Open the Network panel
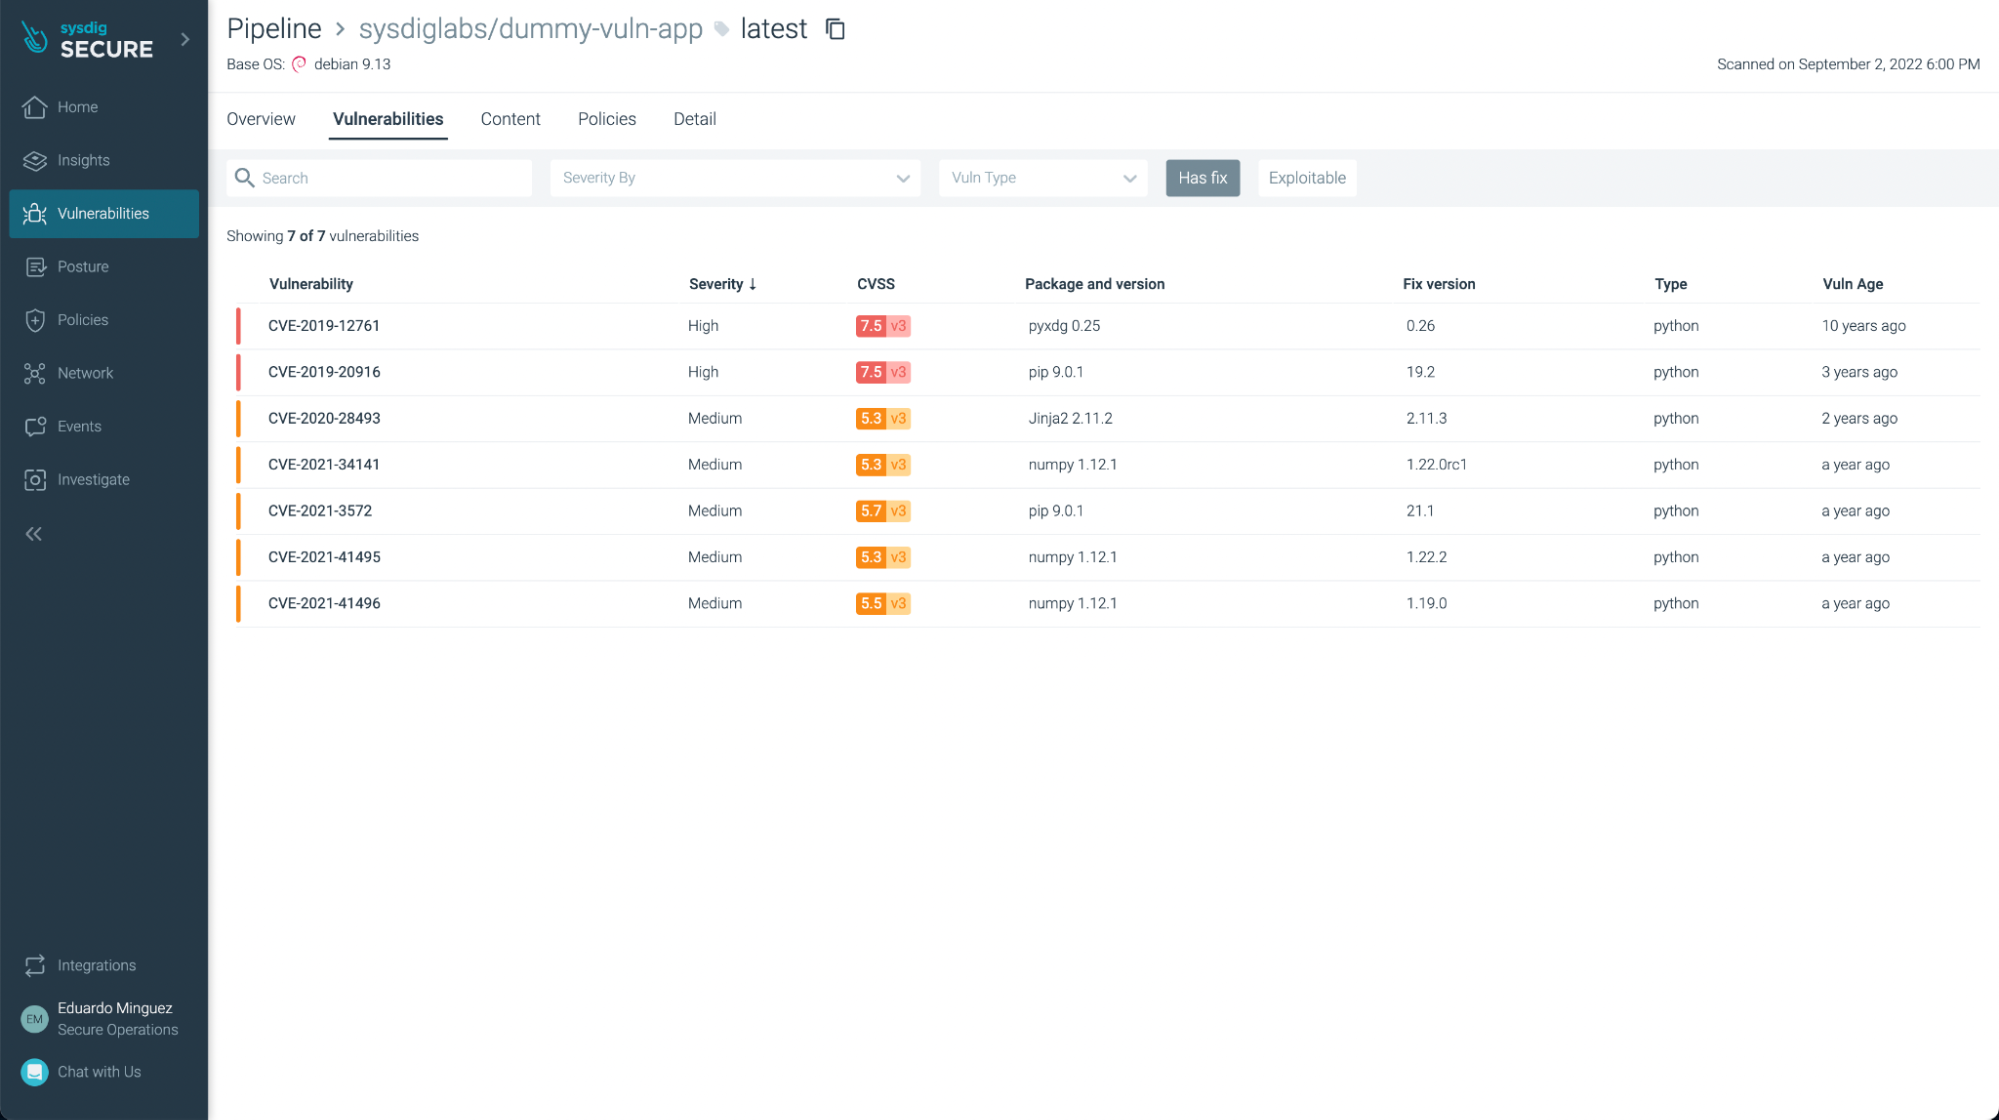The width and height of the screenshot is (1999, 1120). point(84,372)
